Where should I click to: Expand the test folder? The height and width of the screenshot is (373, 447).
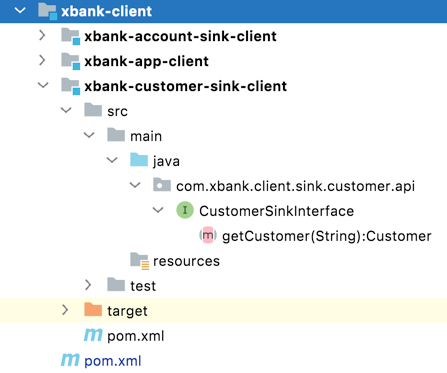coord(88,285)
